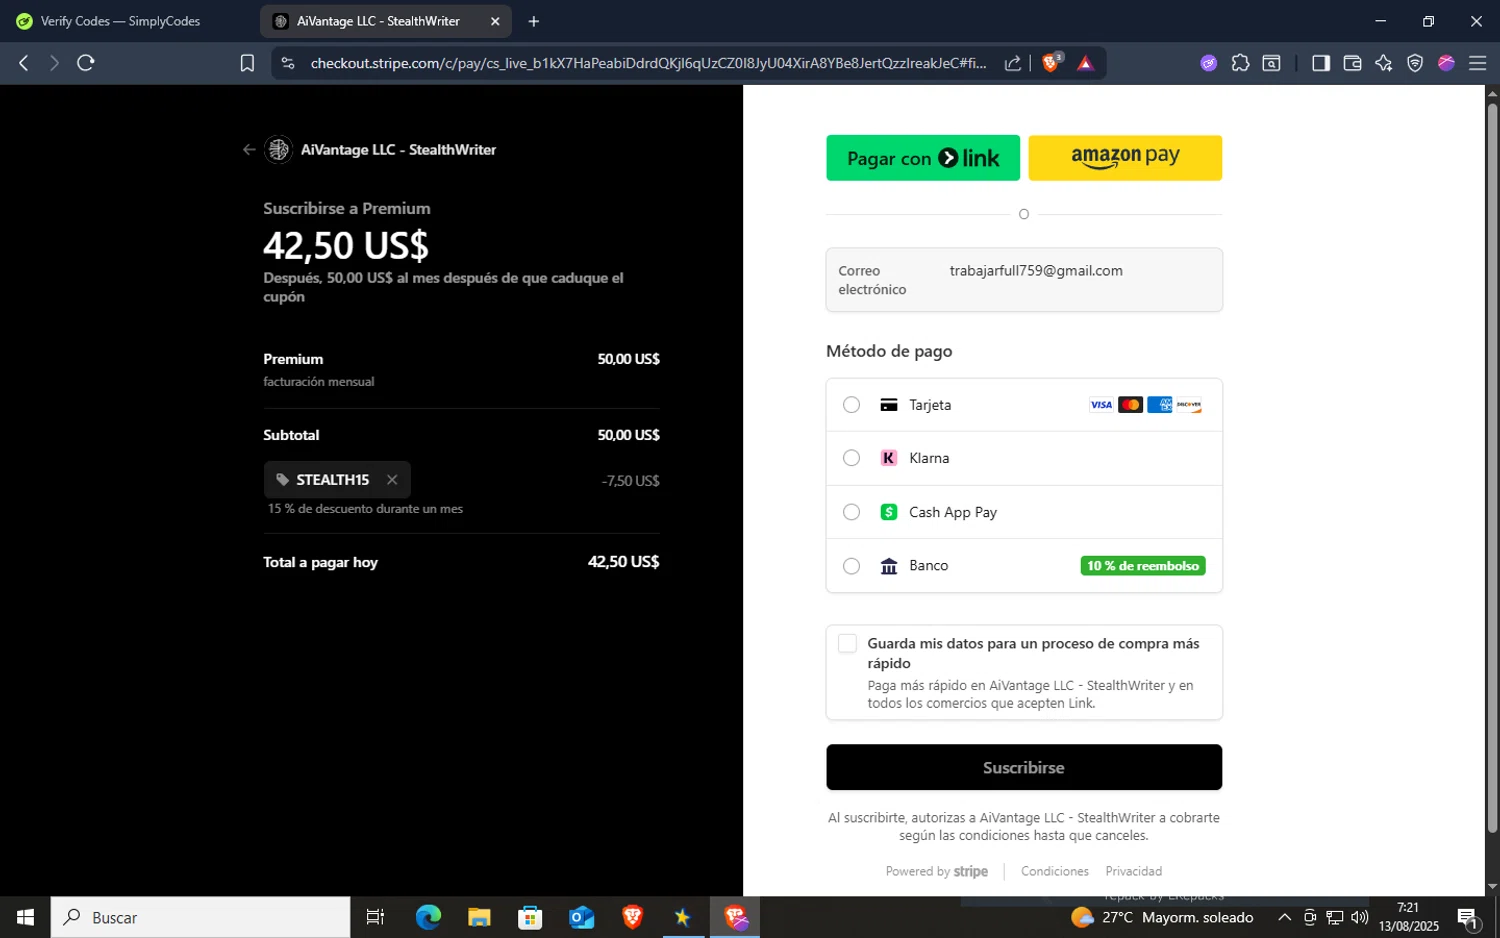Image resolution: width=1500 pixels, height=938 pixels.
Task: Open Leo AI sparkle icon
Action: coord(1383,63)
